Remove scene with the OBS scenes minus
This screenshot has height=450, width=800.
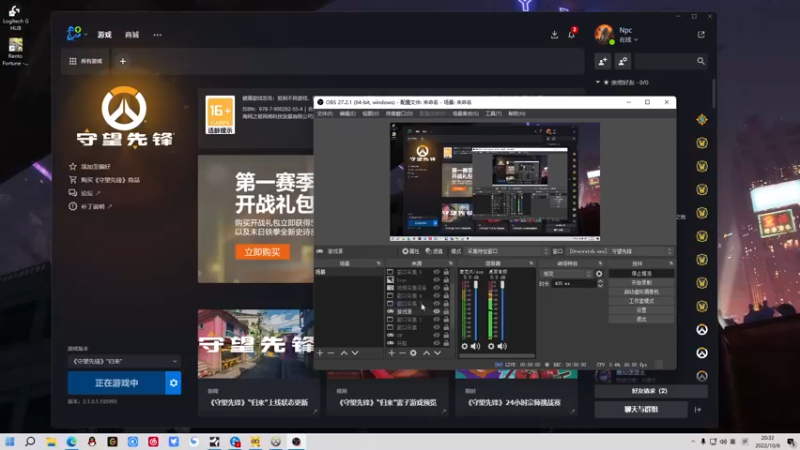[331, 353]
